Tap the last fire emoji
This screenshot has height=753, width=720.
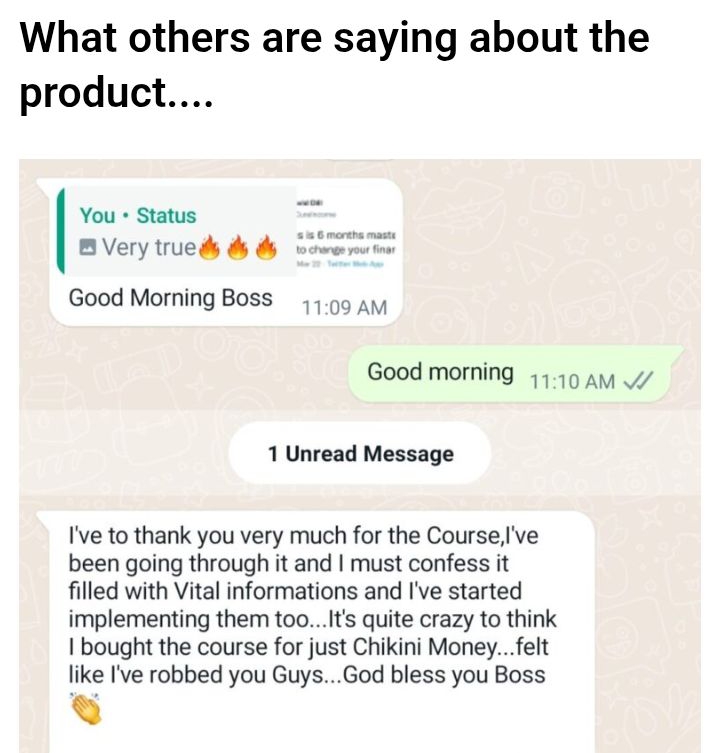[x=267, y=248]
